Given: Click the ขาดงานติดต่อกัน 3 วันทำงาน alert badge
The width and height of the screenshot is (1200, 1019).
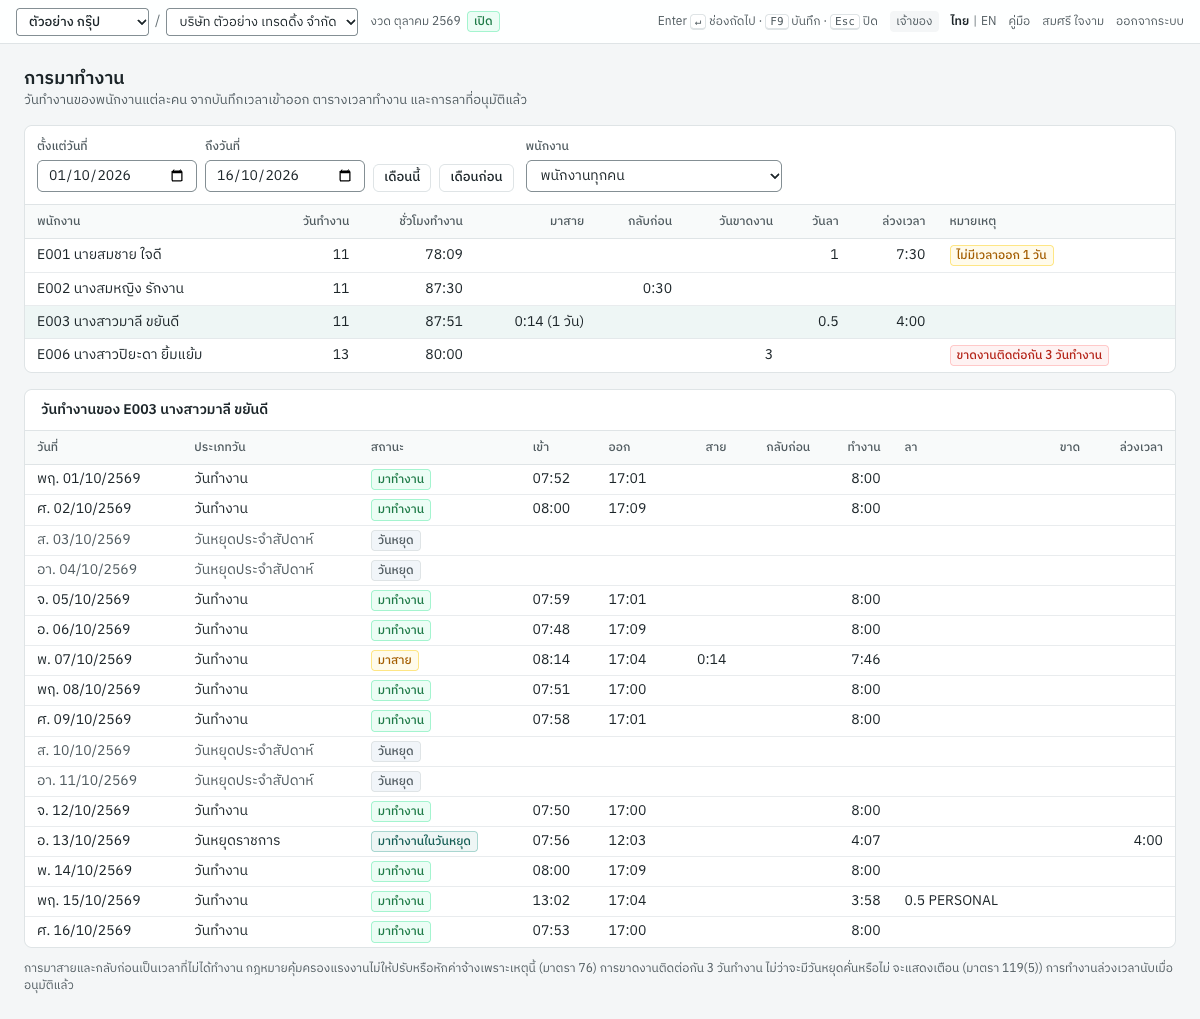Looking at the screenshot, I should tap(1029, 355).
